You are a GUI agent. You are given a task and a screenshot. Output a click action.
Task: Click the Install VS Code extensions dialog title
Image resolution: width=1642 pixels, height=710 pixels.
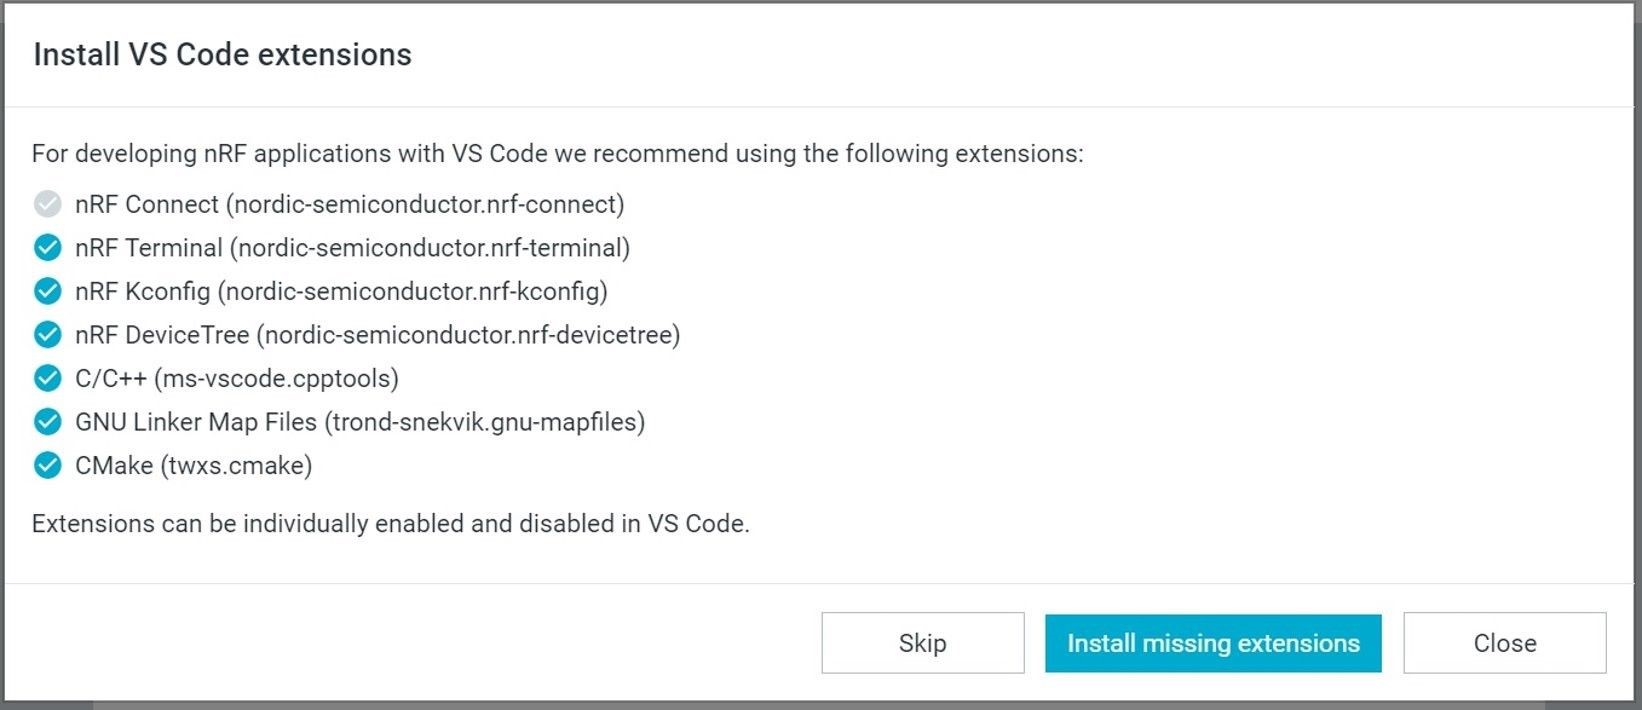(x=222, y=55)
